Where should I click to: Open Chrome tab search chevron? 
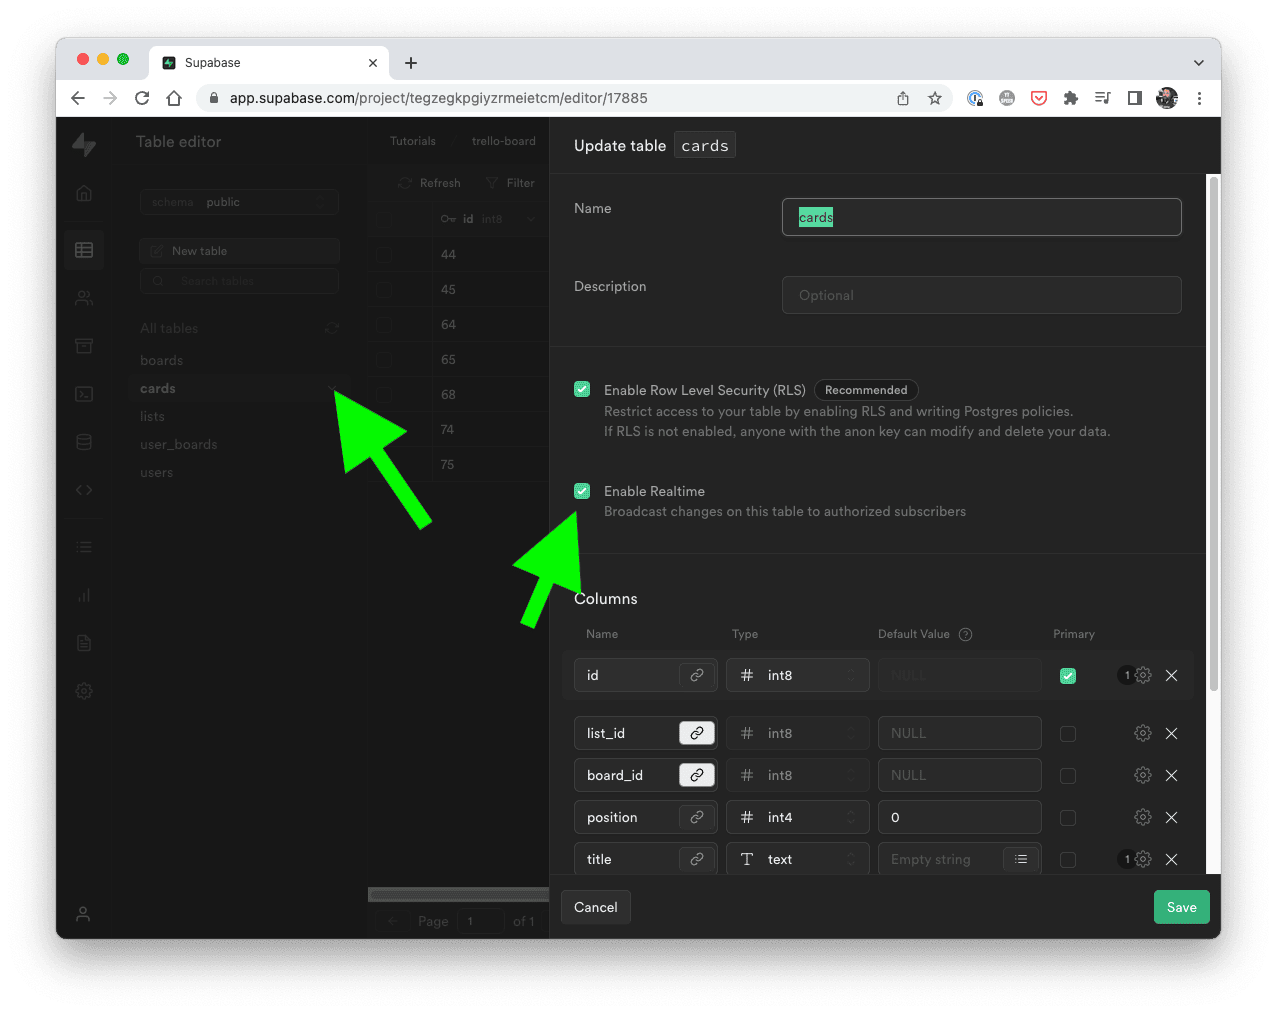(1198, 62)
